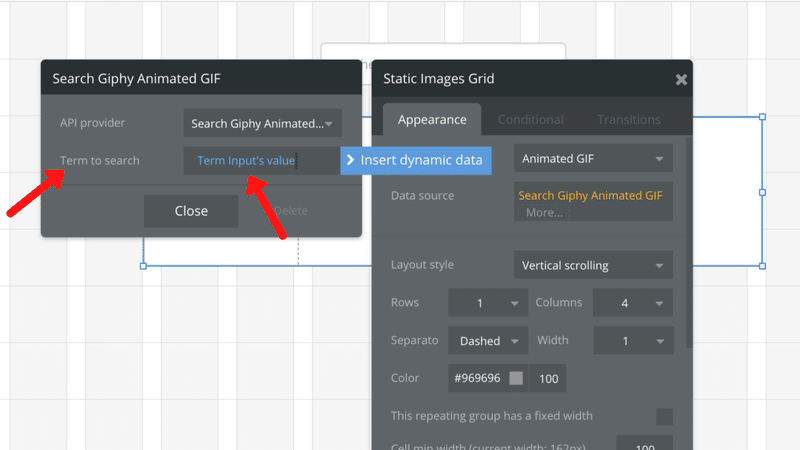Switch to the Transitions tab

pyautogui.click(x=629, y=120)
